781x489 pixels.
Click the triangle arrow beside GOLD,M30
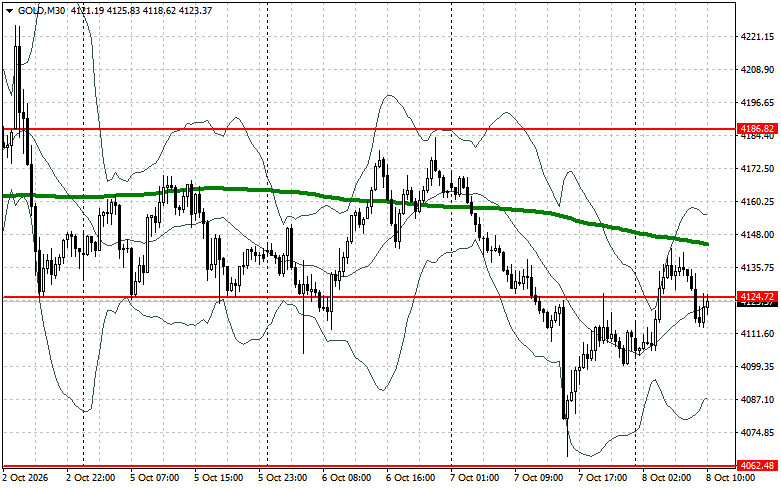10,10
